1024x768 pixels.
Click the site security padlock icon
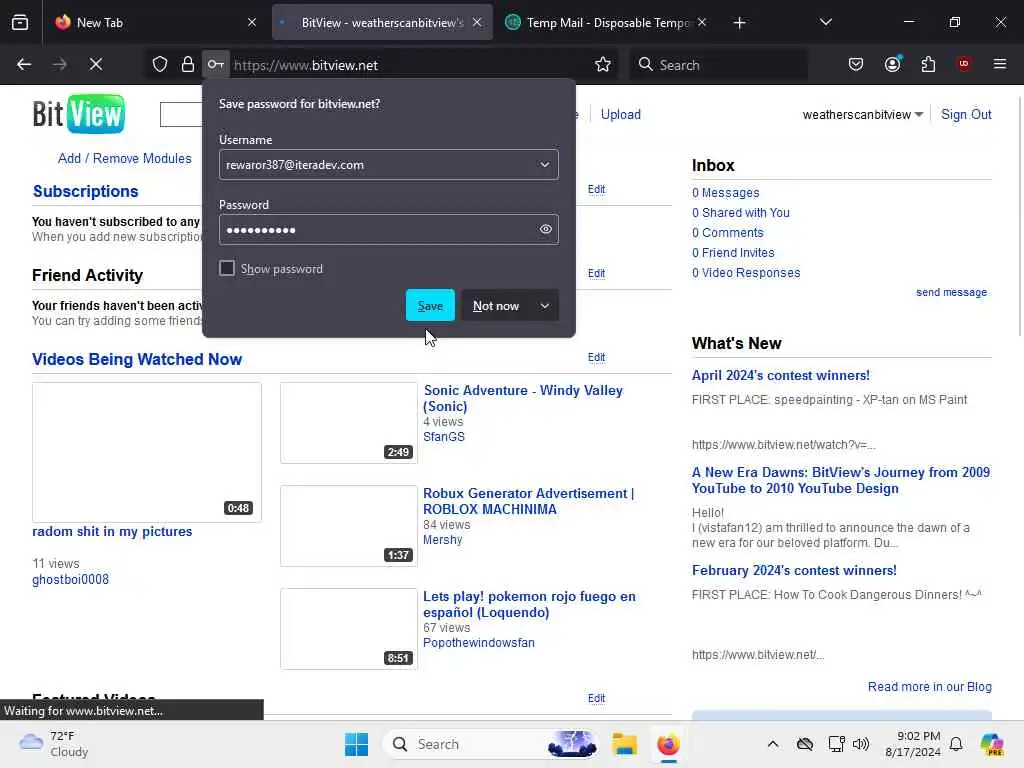187,65
